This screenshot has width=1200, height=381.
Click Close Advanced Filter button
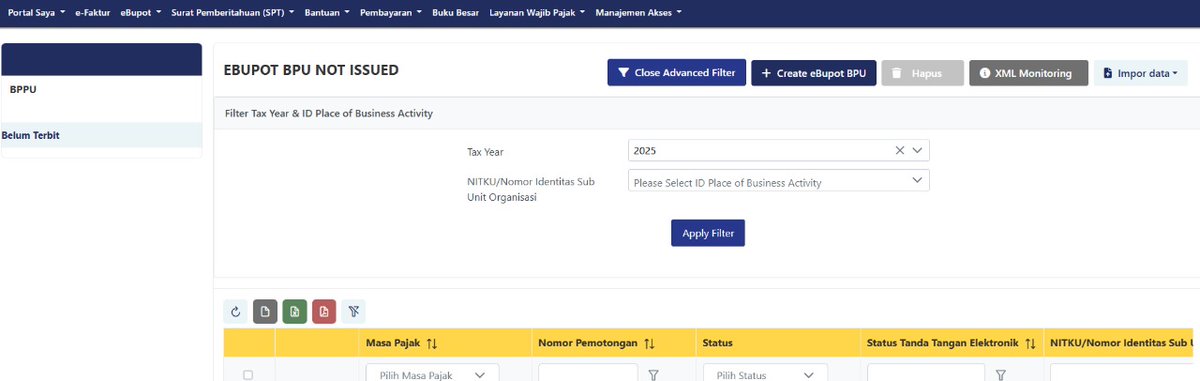[x=676, y=73]
